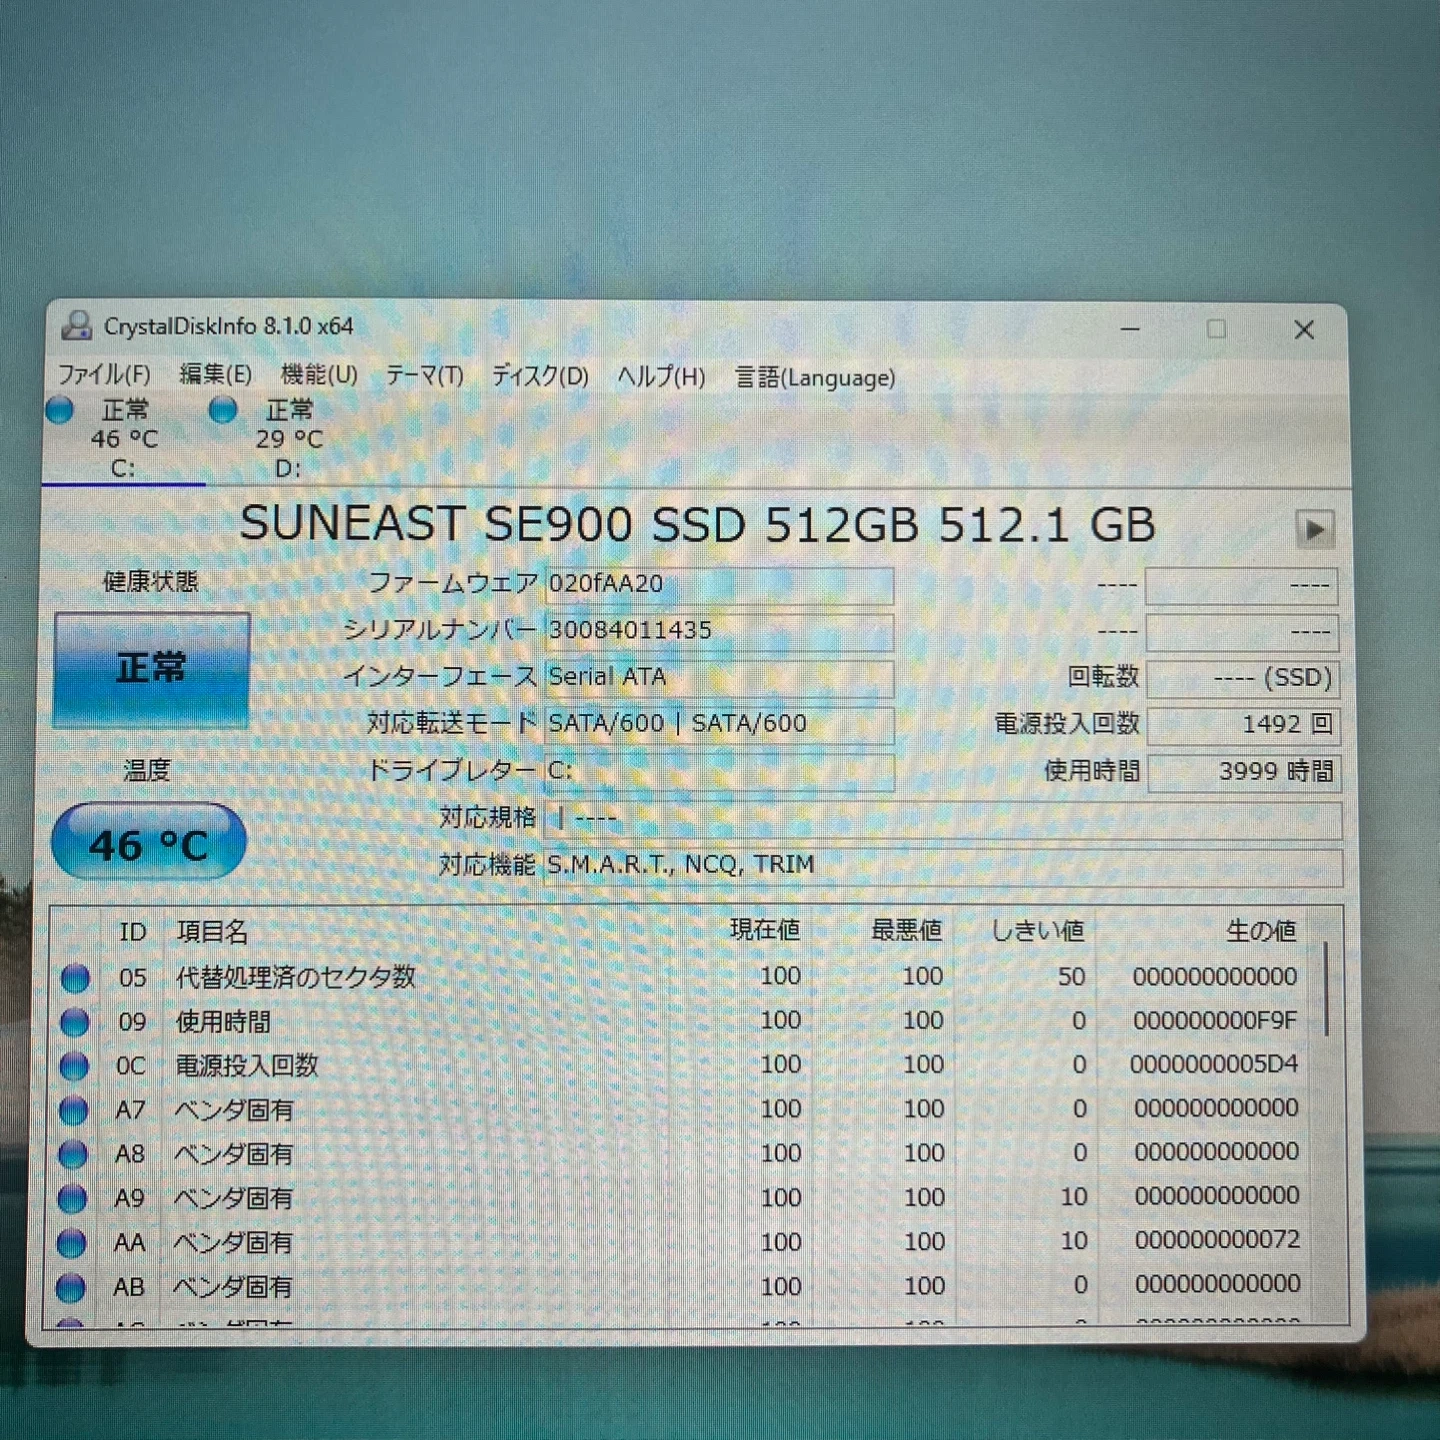Click status circle of attribute A9
Screen dimensions: 1440x1440
click(72, 1198)
